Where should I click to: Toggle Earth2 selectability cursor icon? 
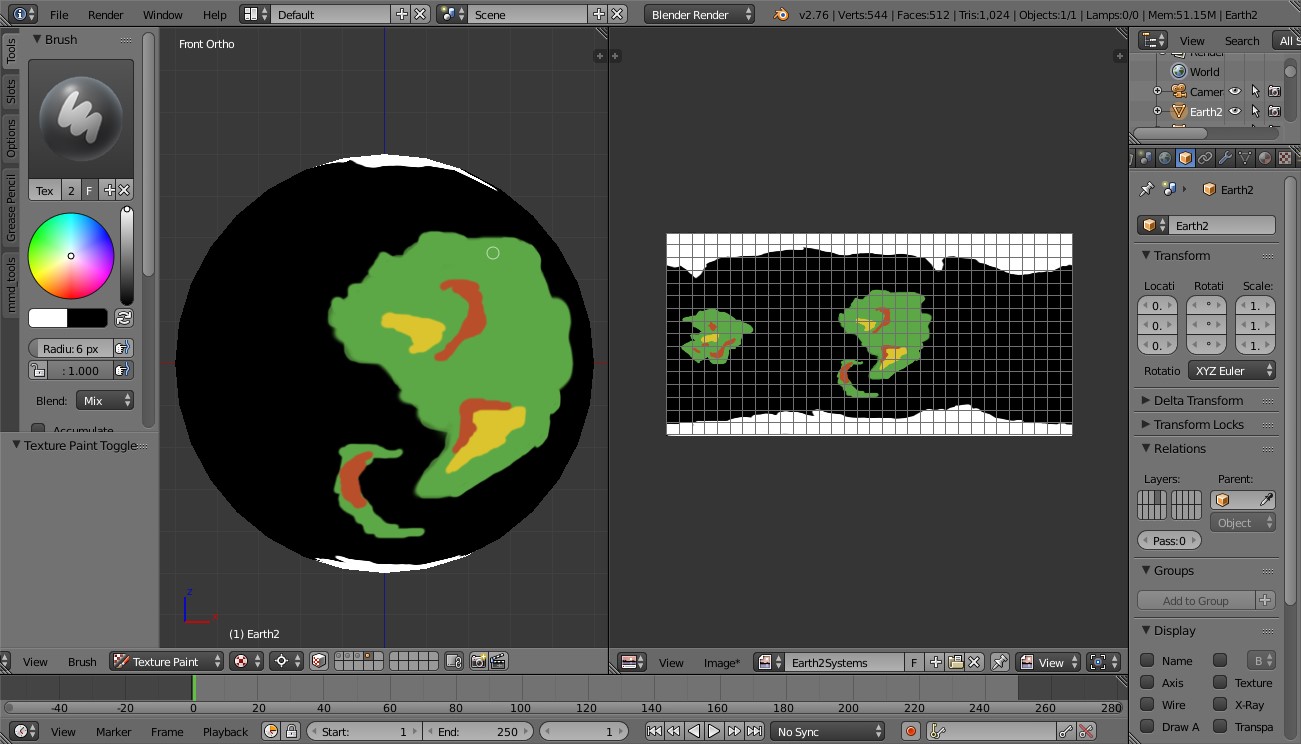click(x=1255, y=111)
